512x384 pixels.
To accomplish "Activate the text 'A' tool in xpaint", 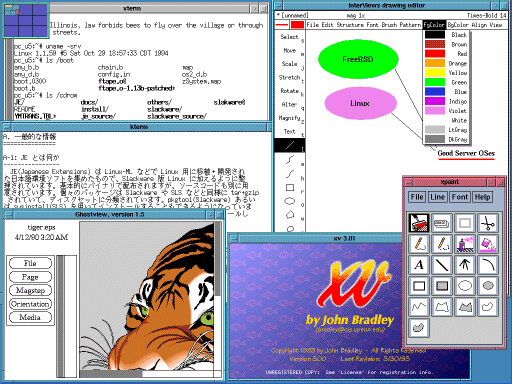I will click(419, 265).
